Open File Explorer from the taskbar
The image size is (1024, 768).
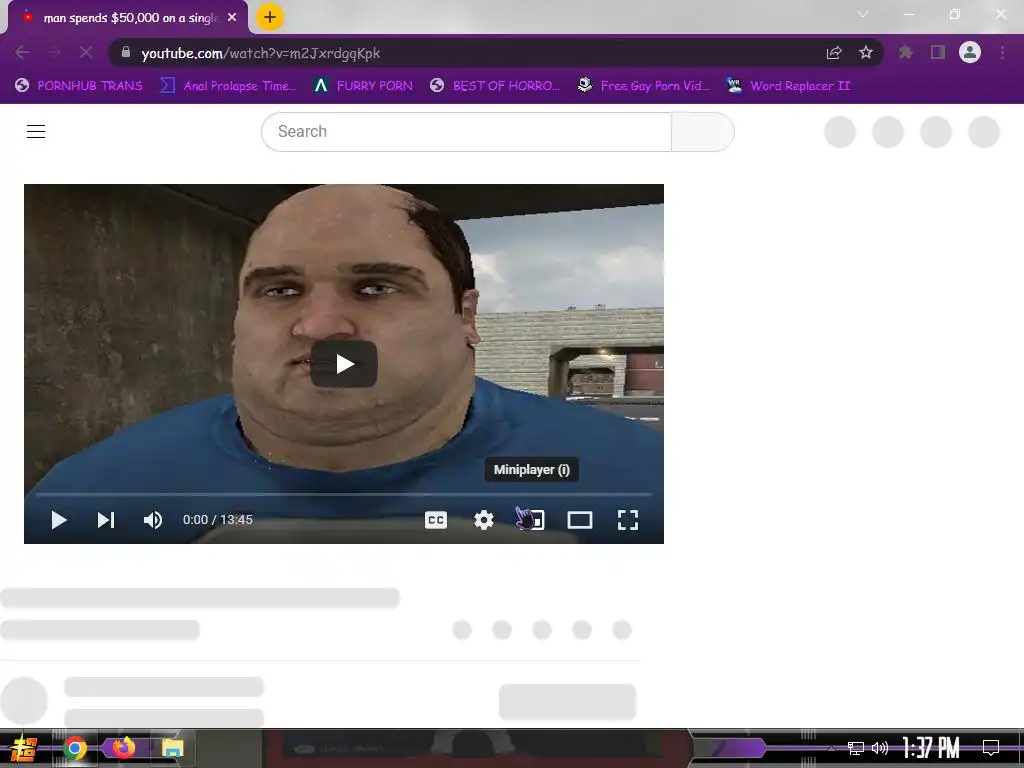point(172,748)
